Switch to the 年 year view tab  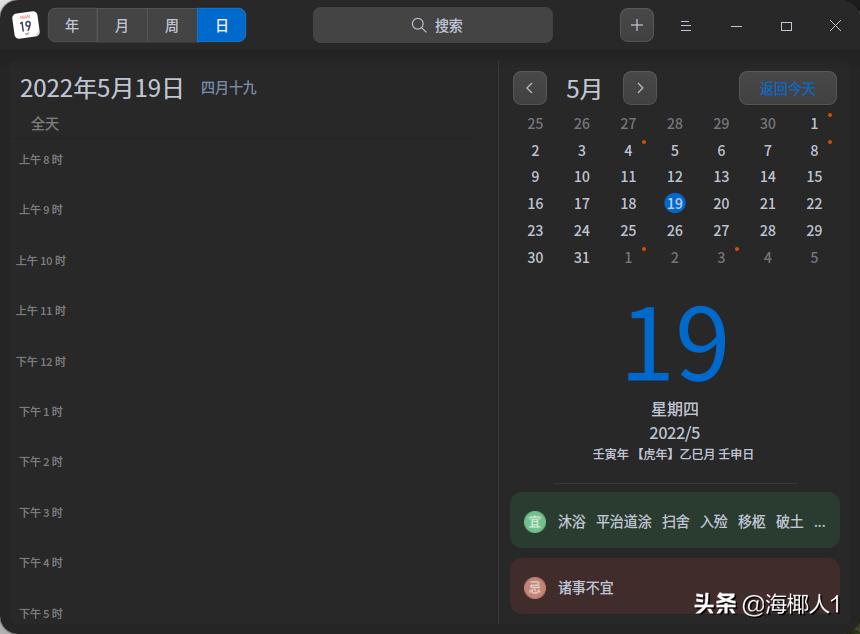pos(71,25)
